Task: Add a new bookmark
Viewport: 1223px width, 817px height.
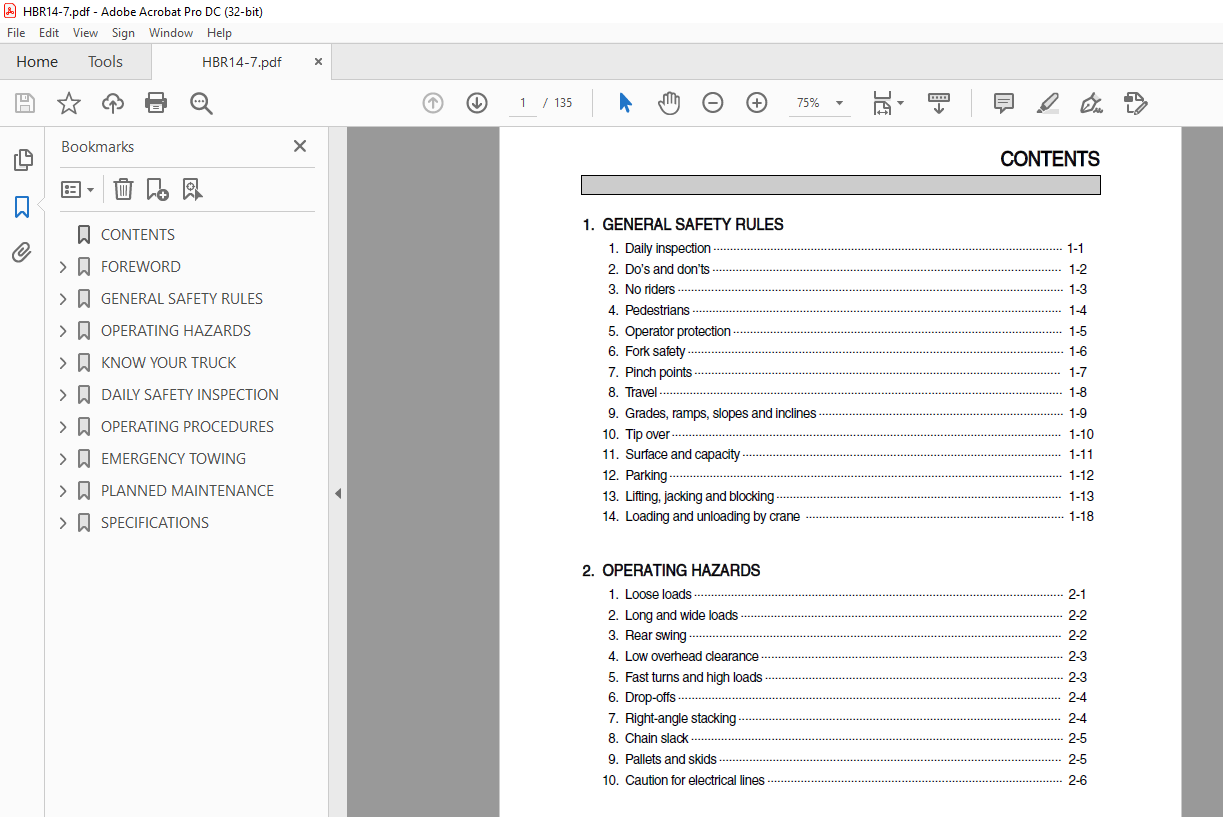Action: (x=157, y=189)
